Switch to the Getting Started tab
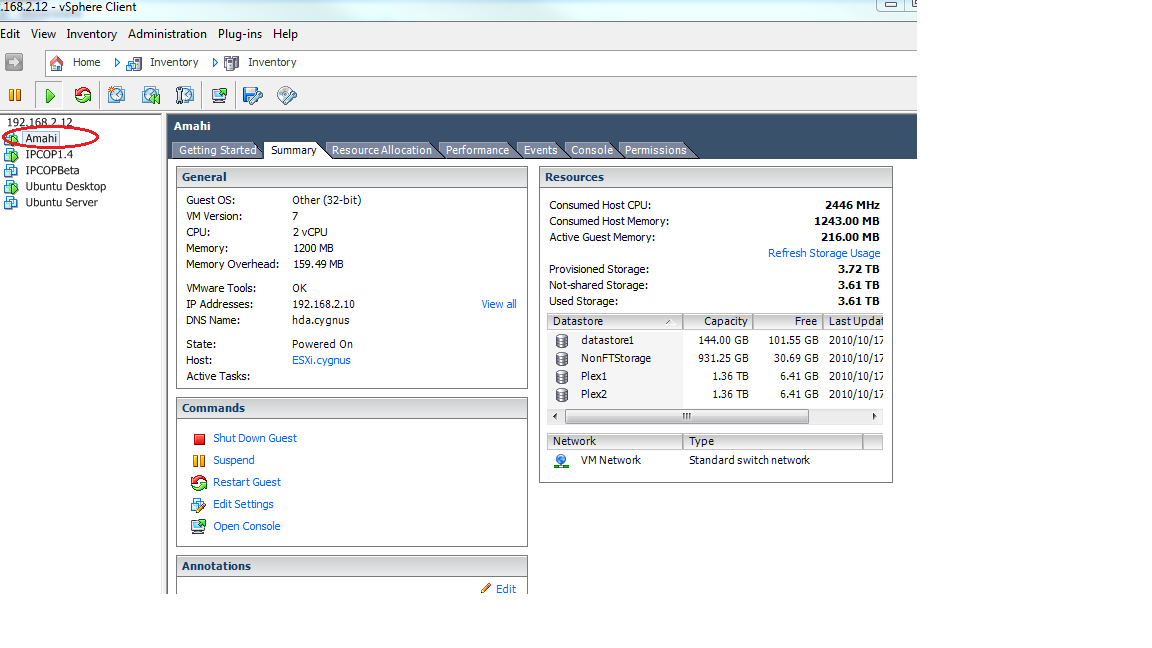This screenshot has height=648, width=1152. pos(217,150)
